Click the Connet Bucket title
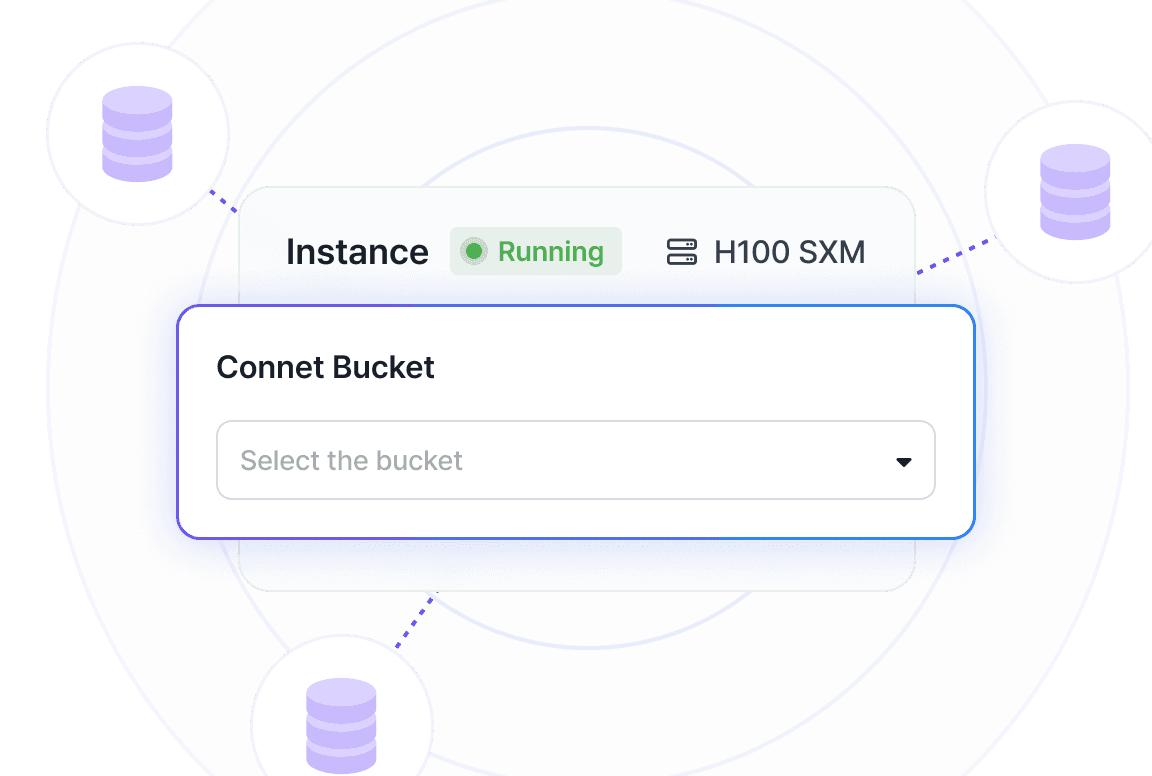The height and width of the screenshot is (776, 1152). coord(325,367)
